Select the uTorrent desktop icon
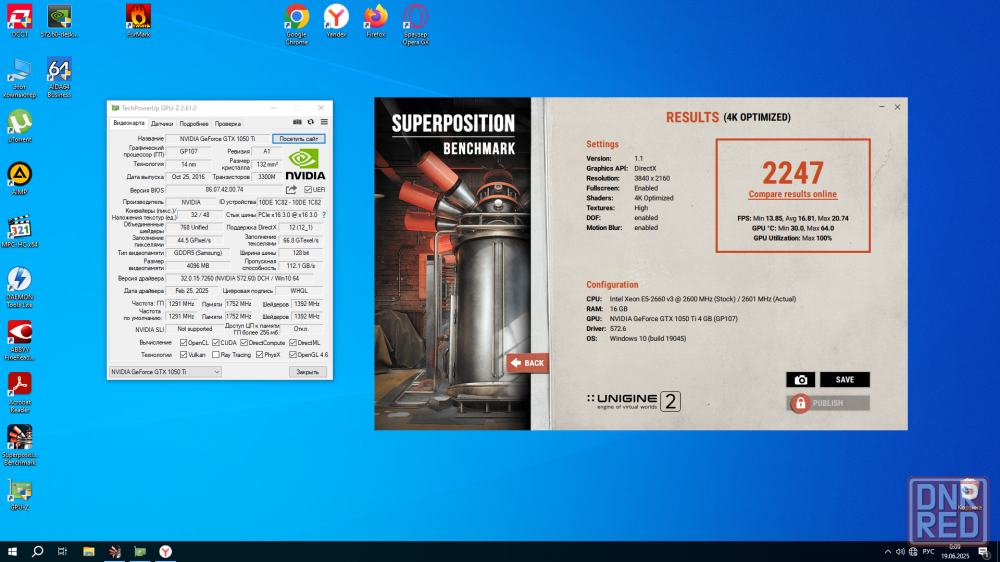Image resolution: width=1000 pixels, height=562 pixels. point(19,126)
